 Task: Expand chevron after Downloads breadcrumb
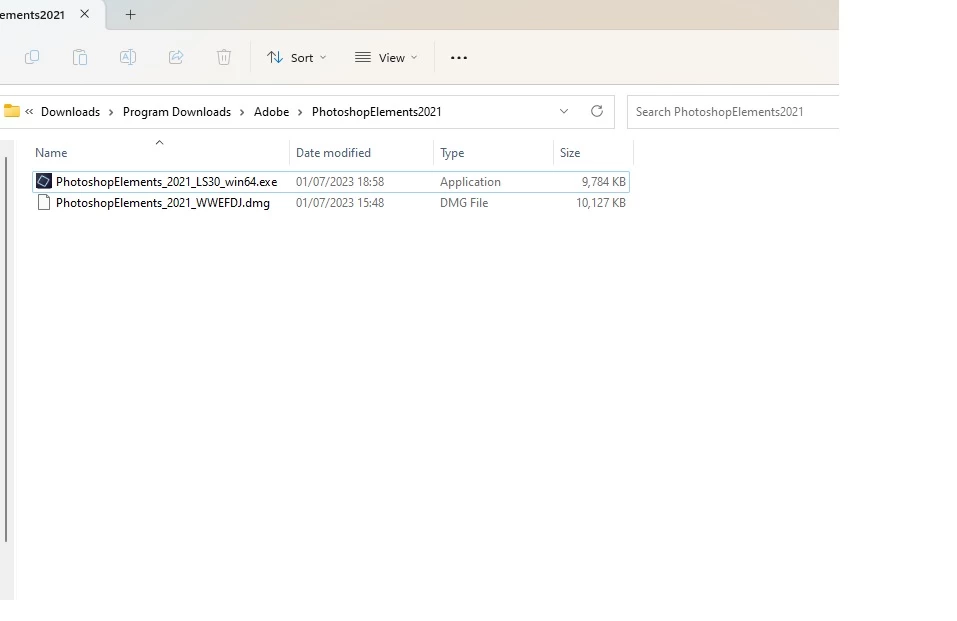111,112
